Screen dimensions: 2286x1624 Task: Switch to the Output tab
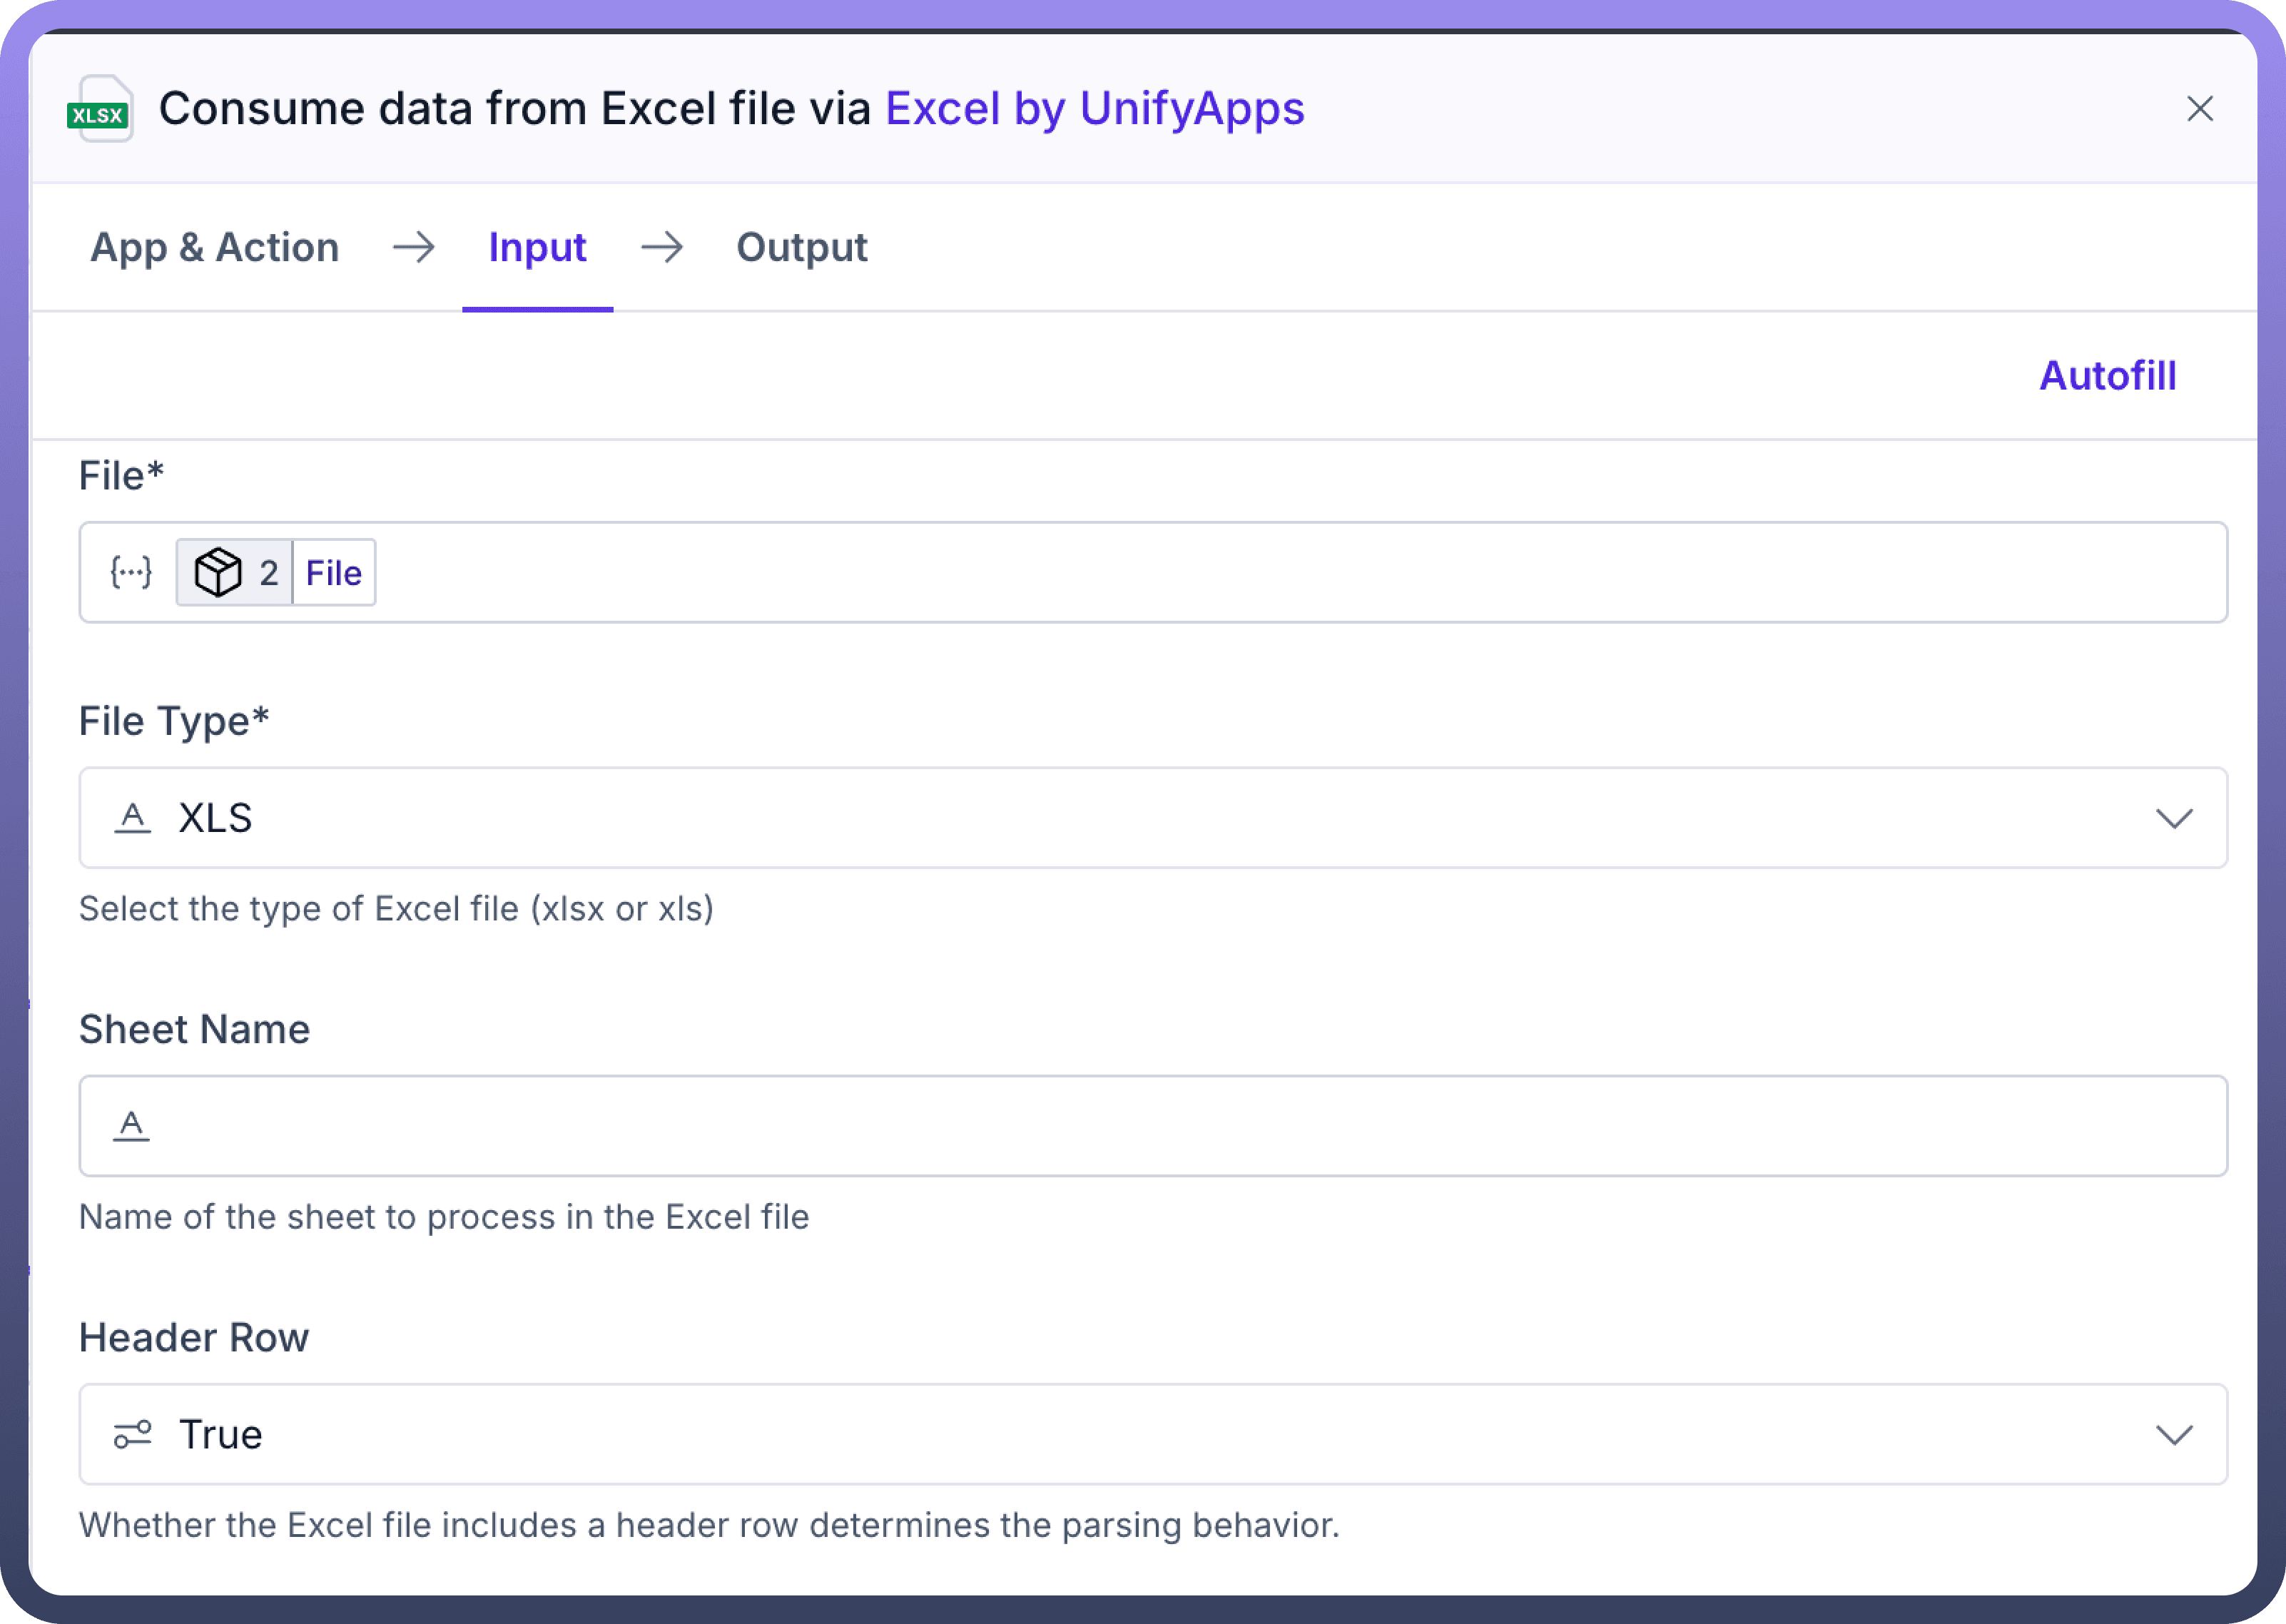point(802,247)
